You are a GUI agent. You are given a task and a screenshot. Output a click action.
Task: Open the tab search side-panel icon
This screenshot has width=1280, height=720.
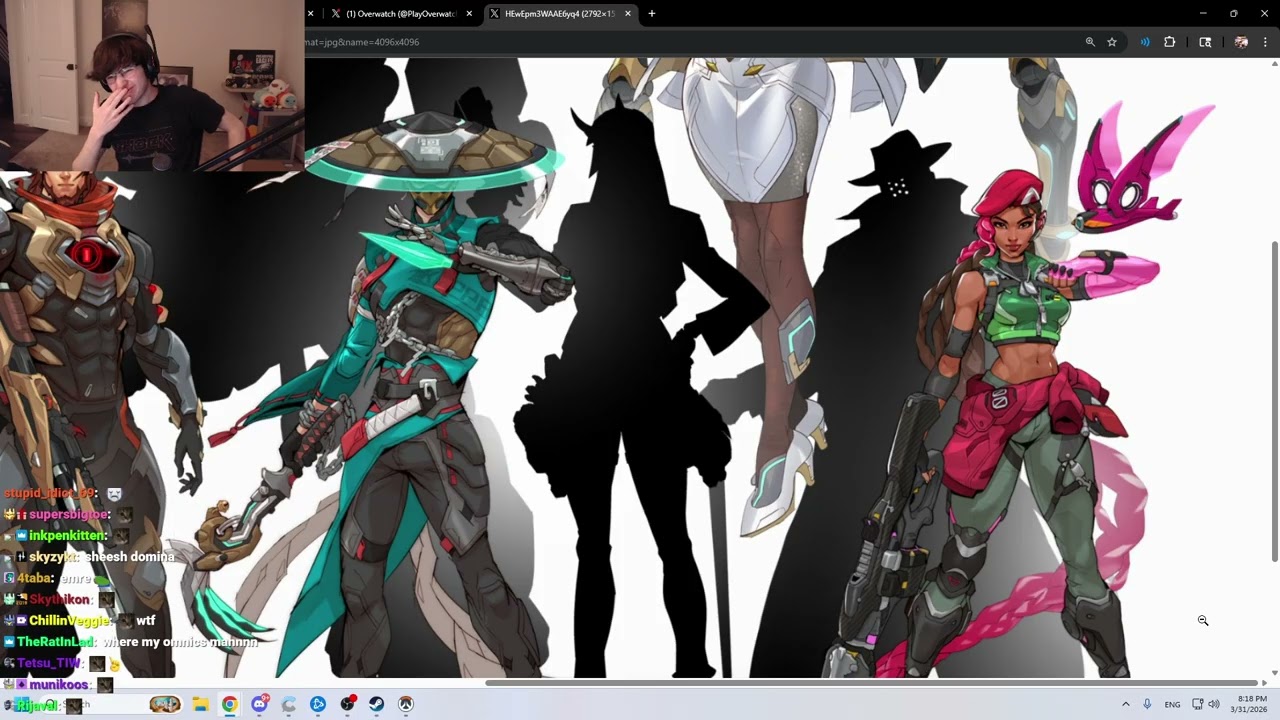1205,42
